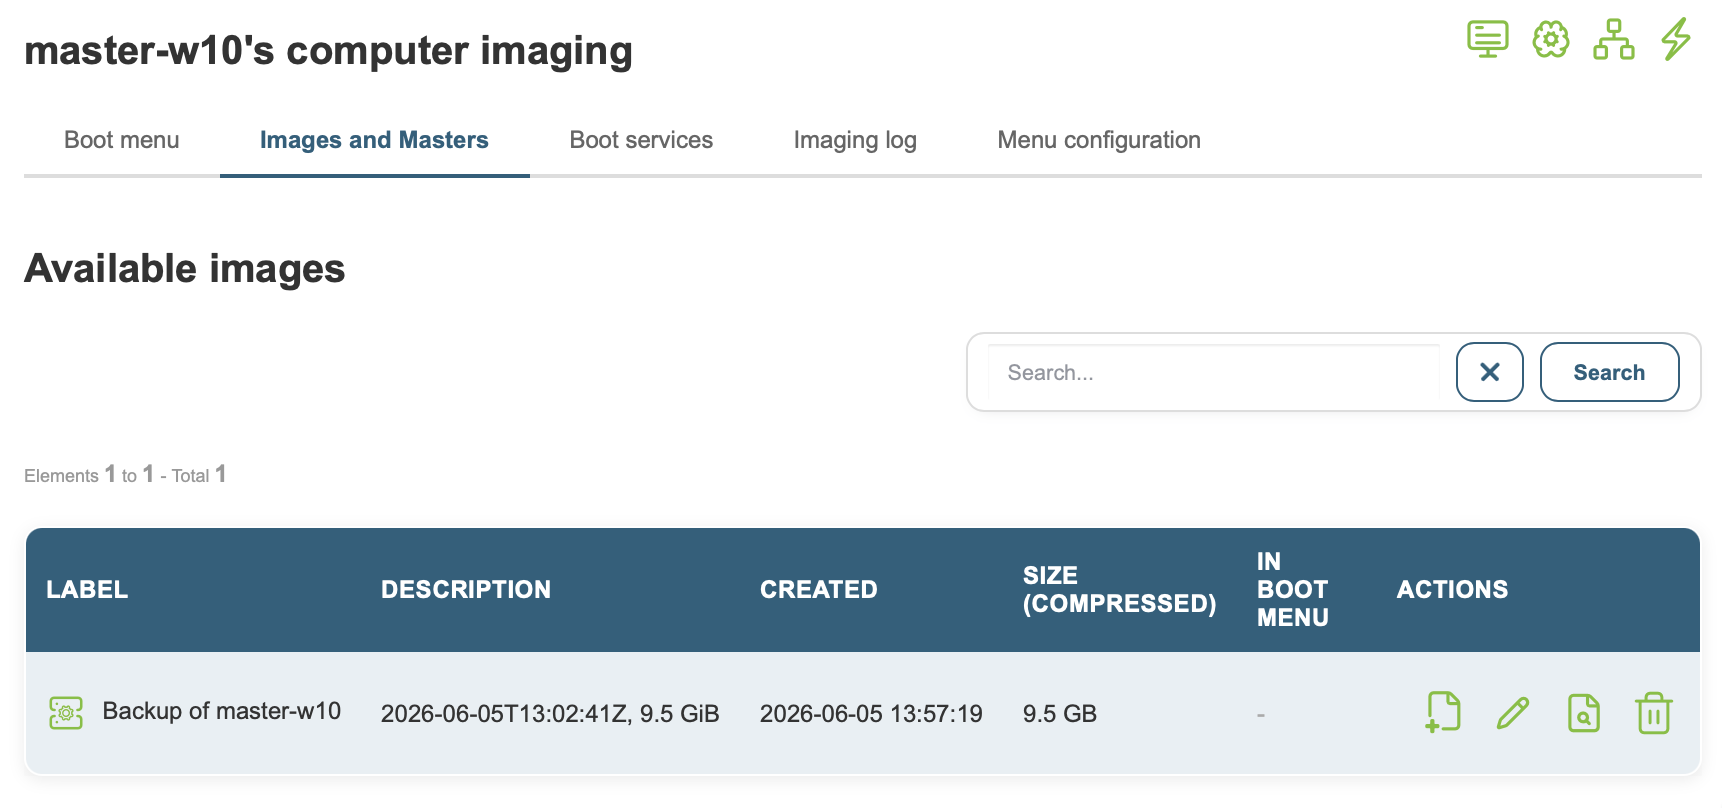Click the IN BOOT MENU column header

coord(1292,590)
